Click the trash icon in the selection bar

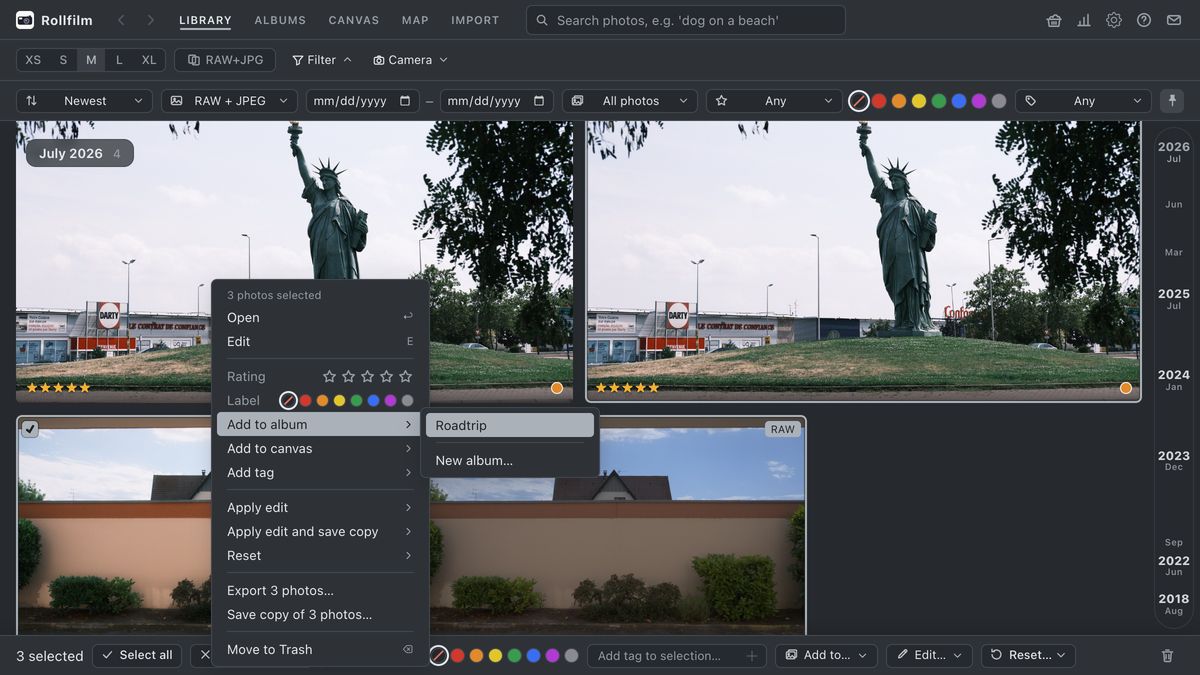tap(1167, 655)
